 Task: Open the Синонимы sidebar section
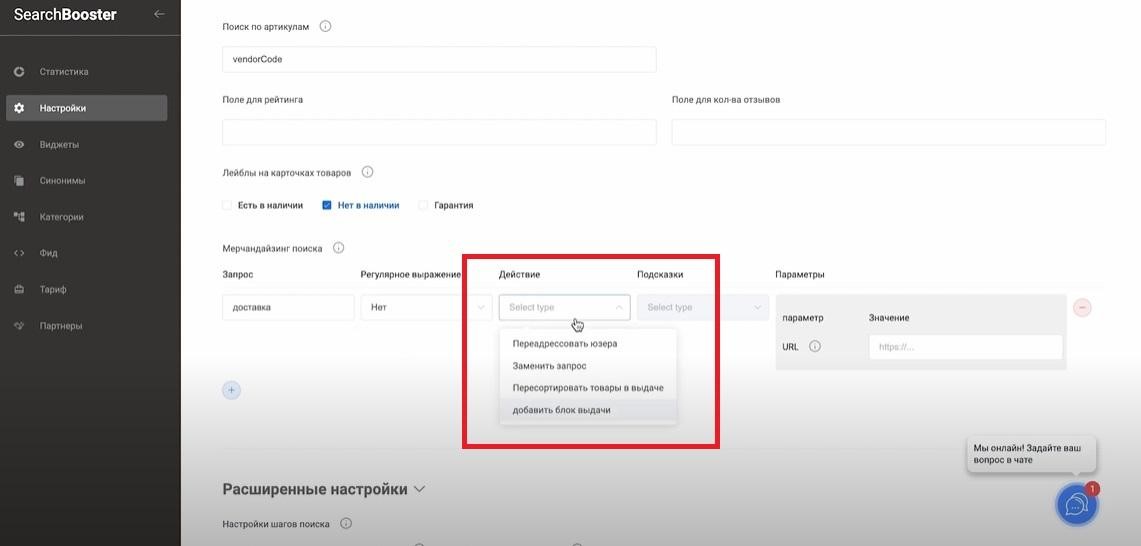point(62,181)
